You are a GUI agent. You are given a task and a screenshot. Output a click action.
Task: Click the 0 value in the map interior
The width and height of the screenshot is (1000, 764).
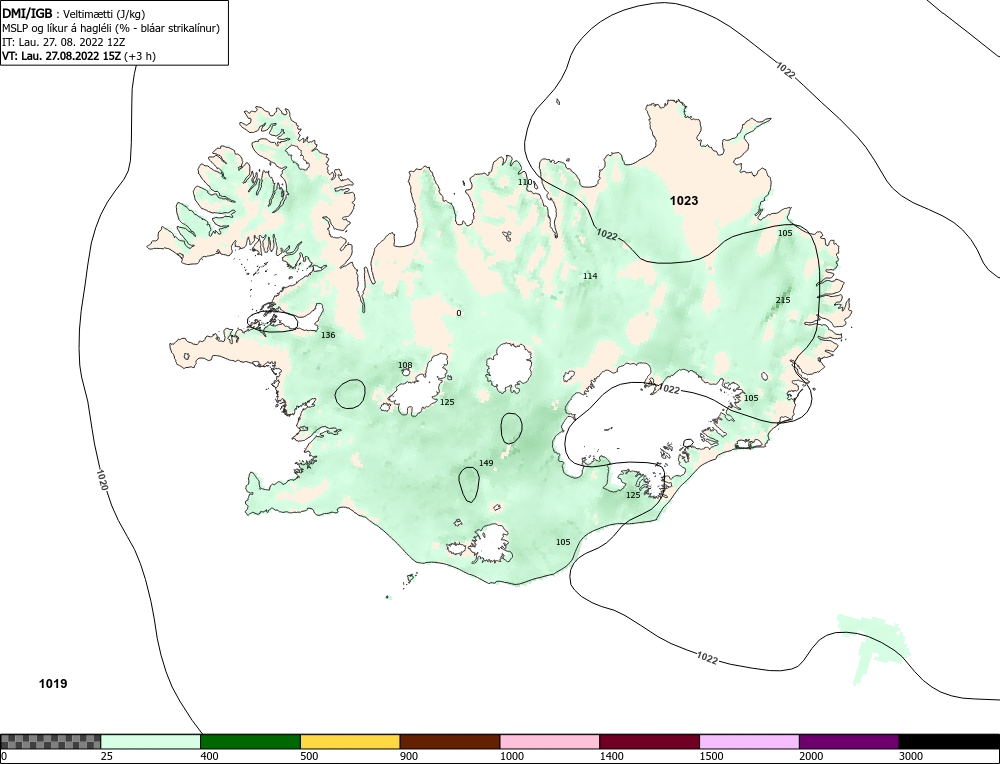pos(459,313)
